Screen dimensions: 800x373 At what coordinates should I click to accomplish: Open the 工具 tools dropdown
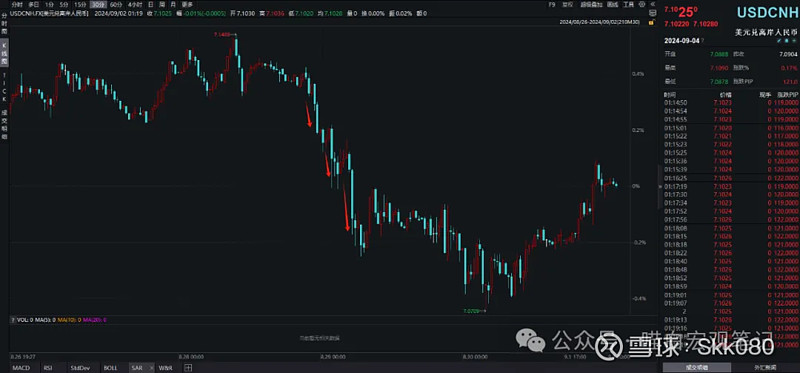(x=629, y=5)
